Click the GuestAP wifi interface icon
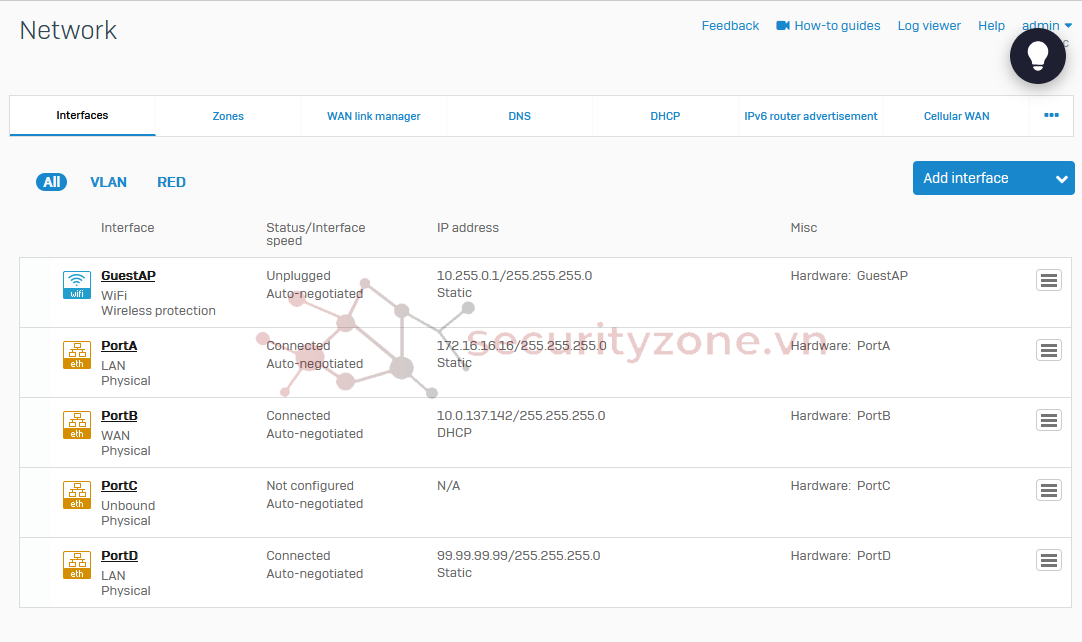Image resolution: width=1082 pixels, height=642 pixels. [x=77, y=285]
